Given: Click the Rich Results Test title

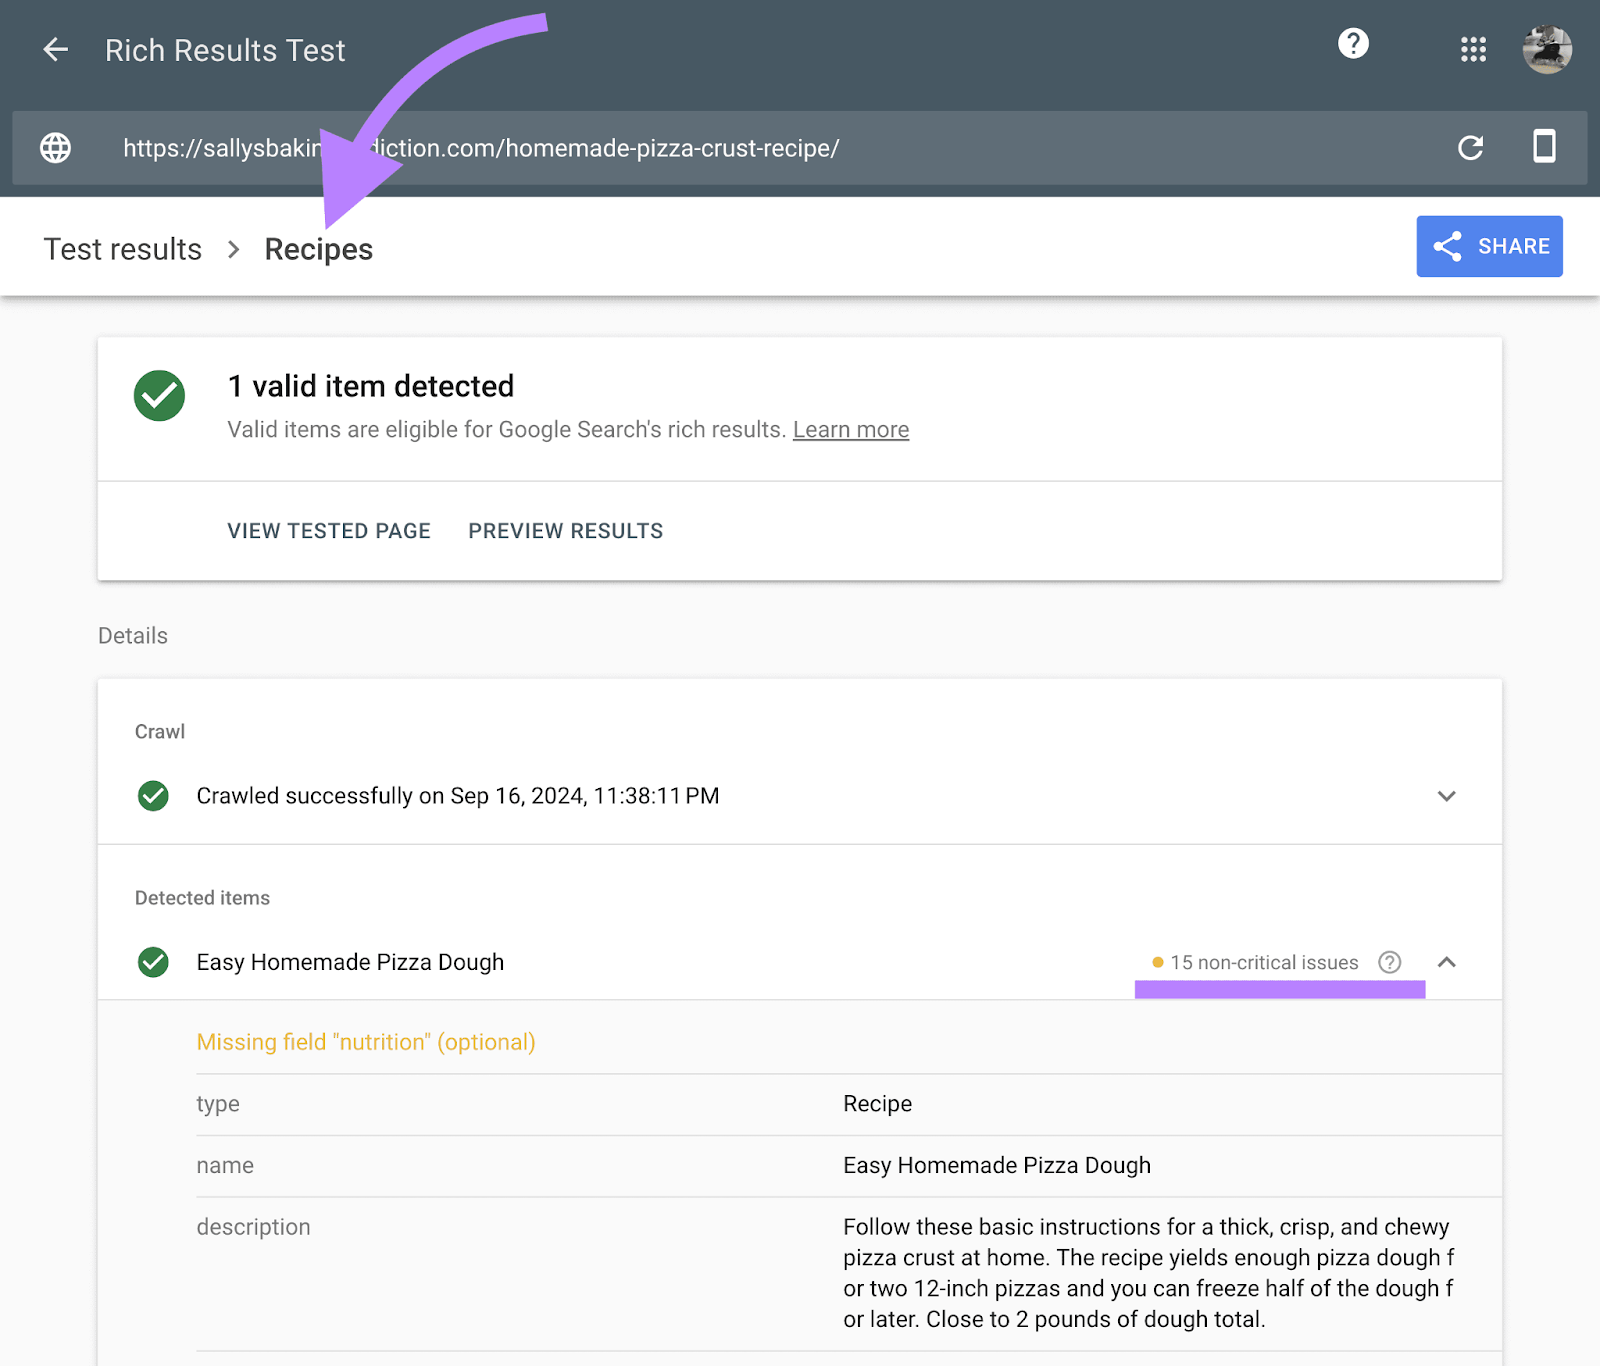Looking at the screenshot, I should (x=225, y=50).
